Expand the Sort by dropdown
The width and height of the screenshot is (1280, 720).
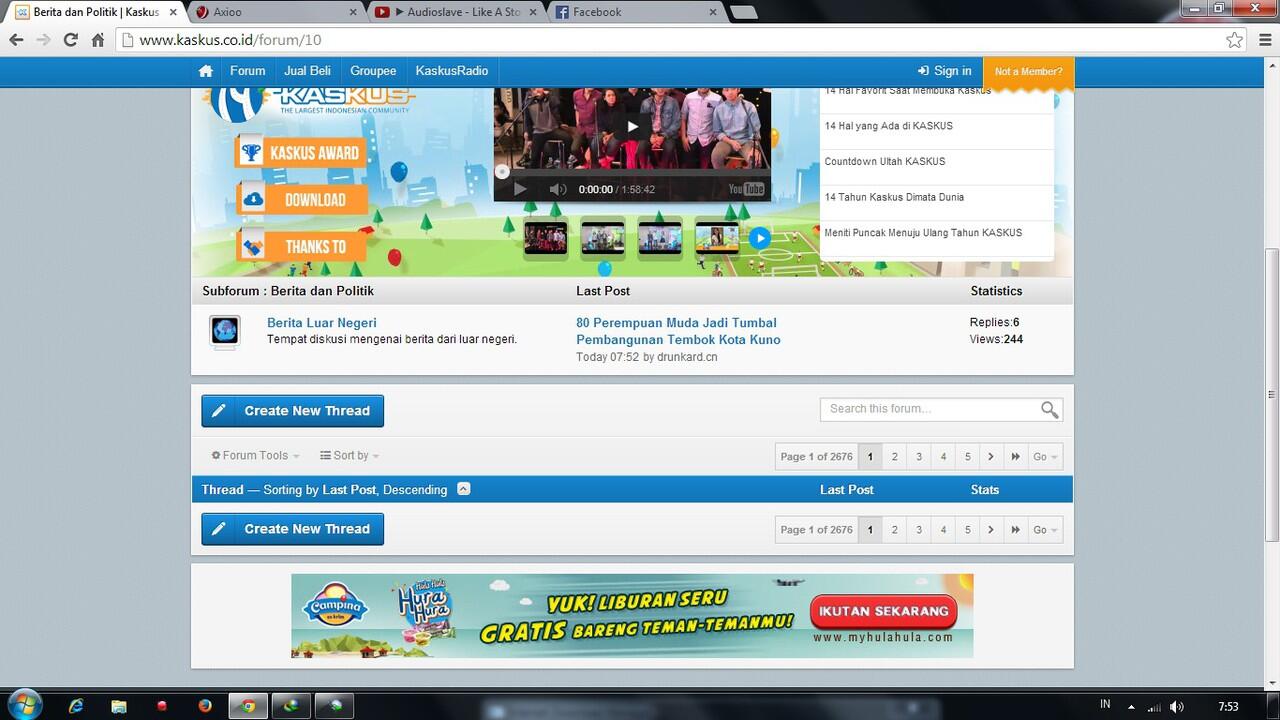tap(349, 456)
